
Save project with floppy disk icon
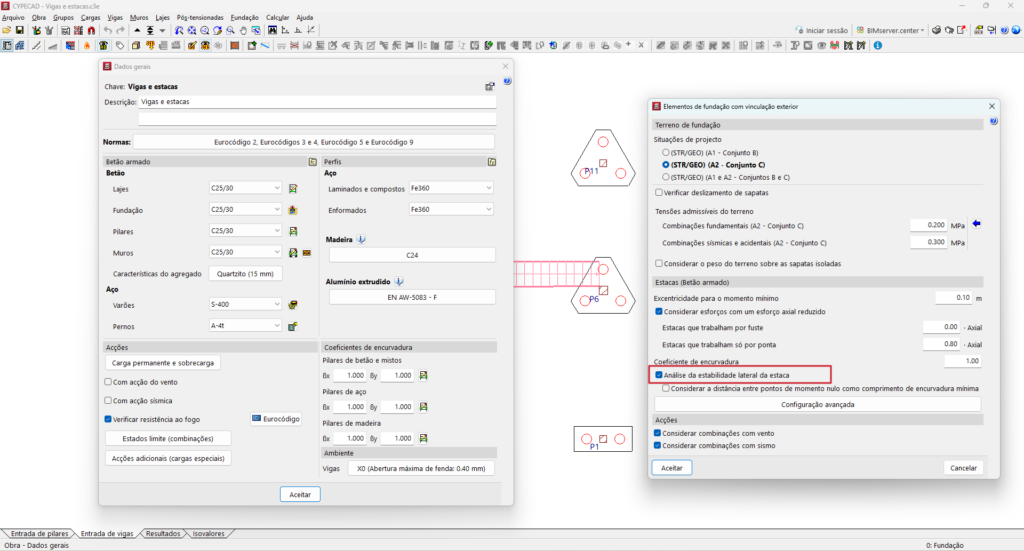click(20, 30)
